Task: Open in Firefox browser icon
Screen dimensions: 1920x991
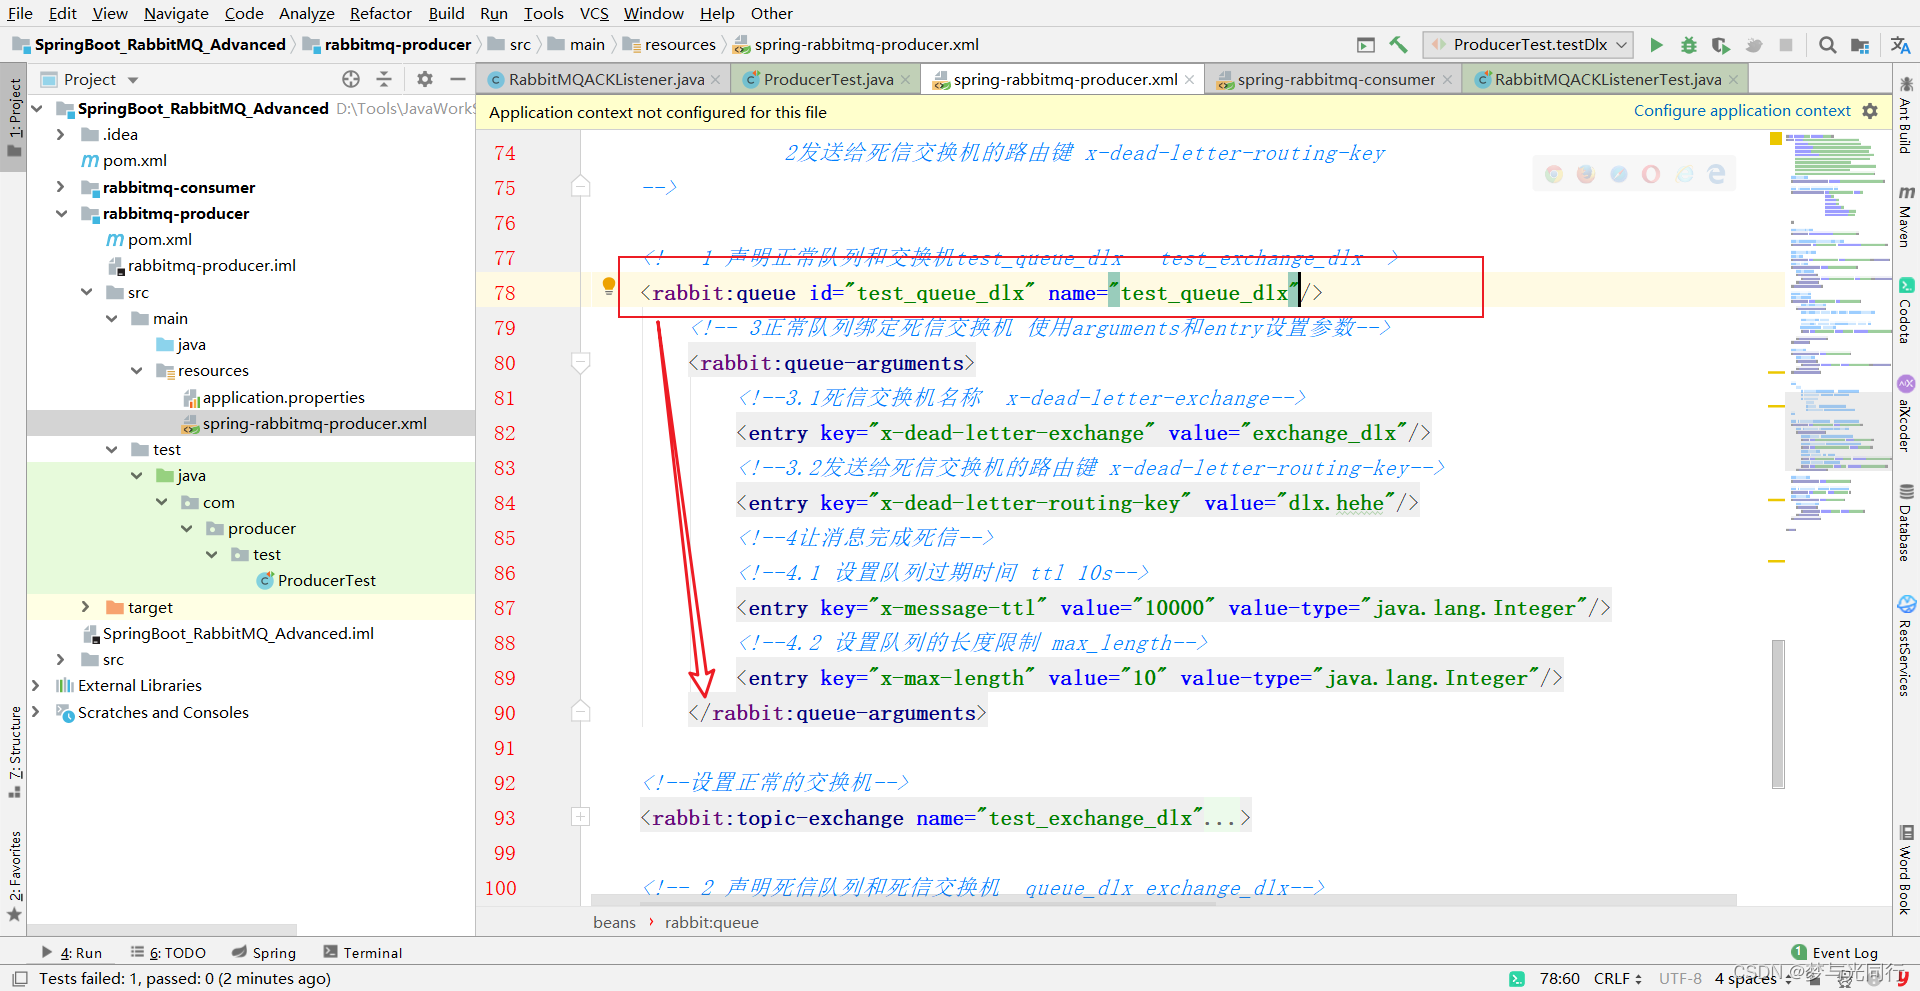Action: [1586, 174]
